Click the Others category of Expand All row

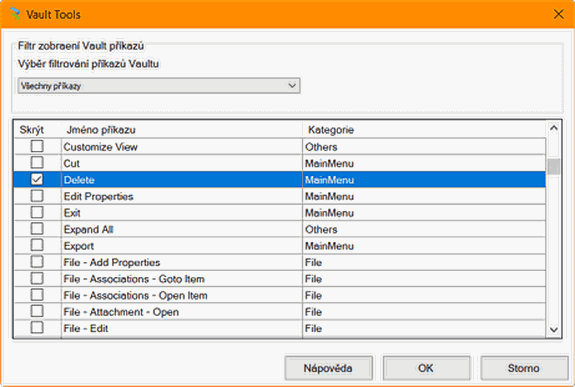pos(321,229)
